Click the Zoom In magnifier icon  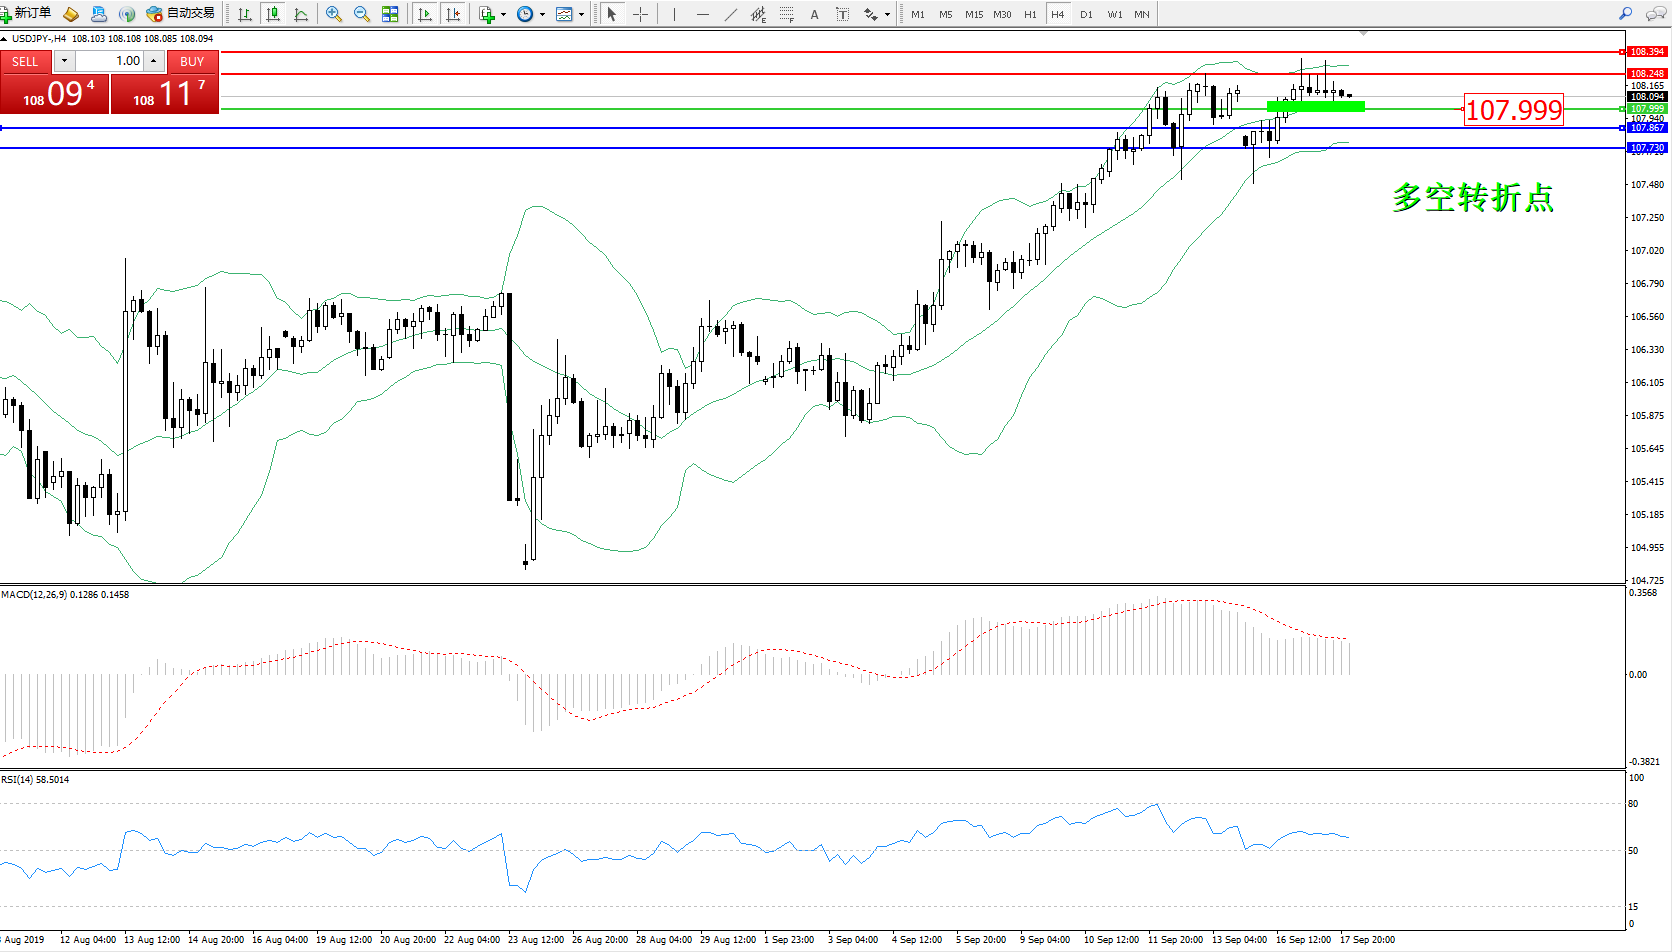tap(334, 14)
